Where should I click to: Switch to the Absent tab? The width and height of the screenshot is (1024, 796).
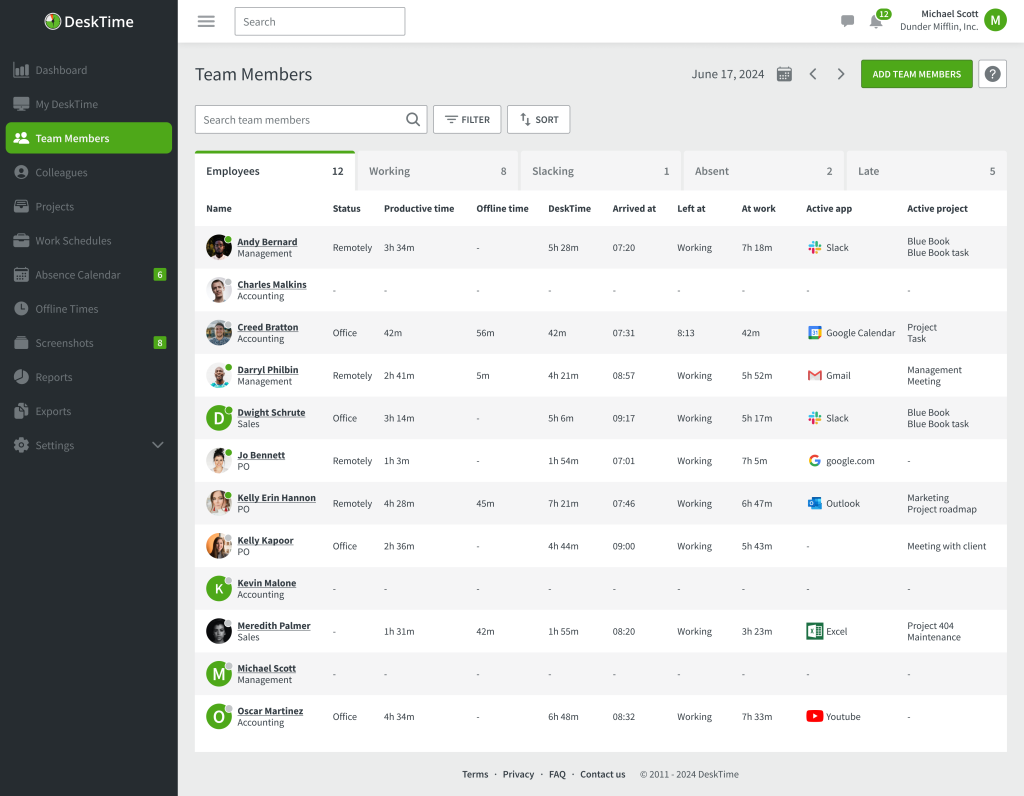(x=712, y=170)
